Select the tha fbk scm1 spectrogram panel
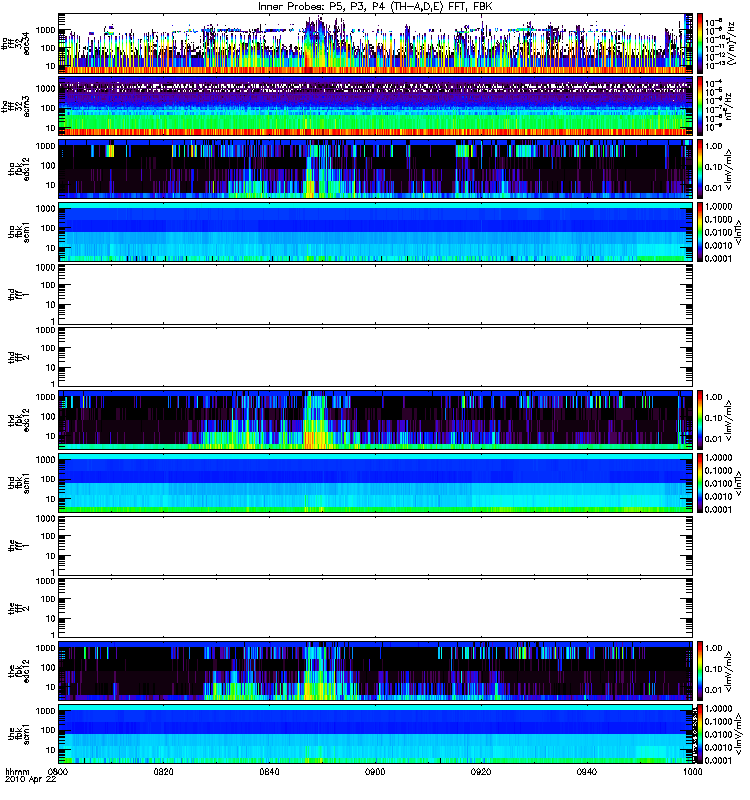 coord(376,232)
